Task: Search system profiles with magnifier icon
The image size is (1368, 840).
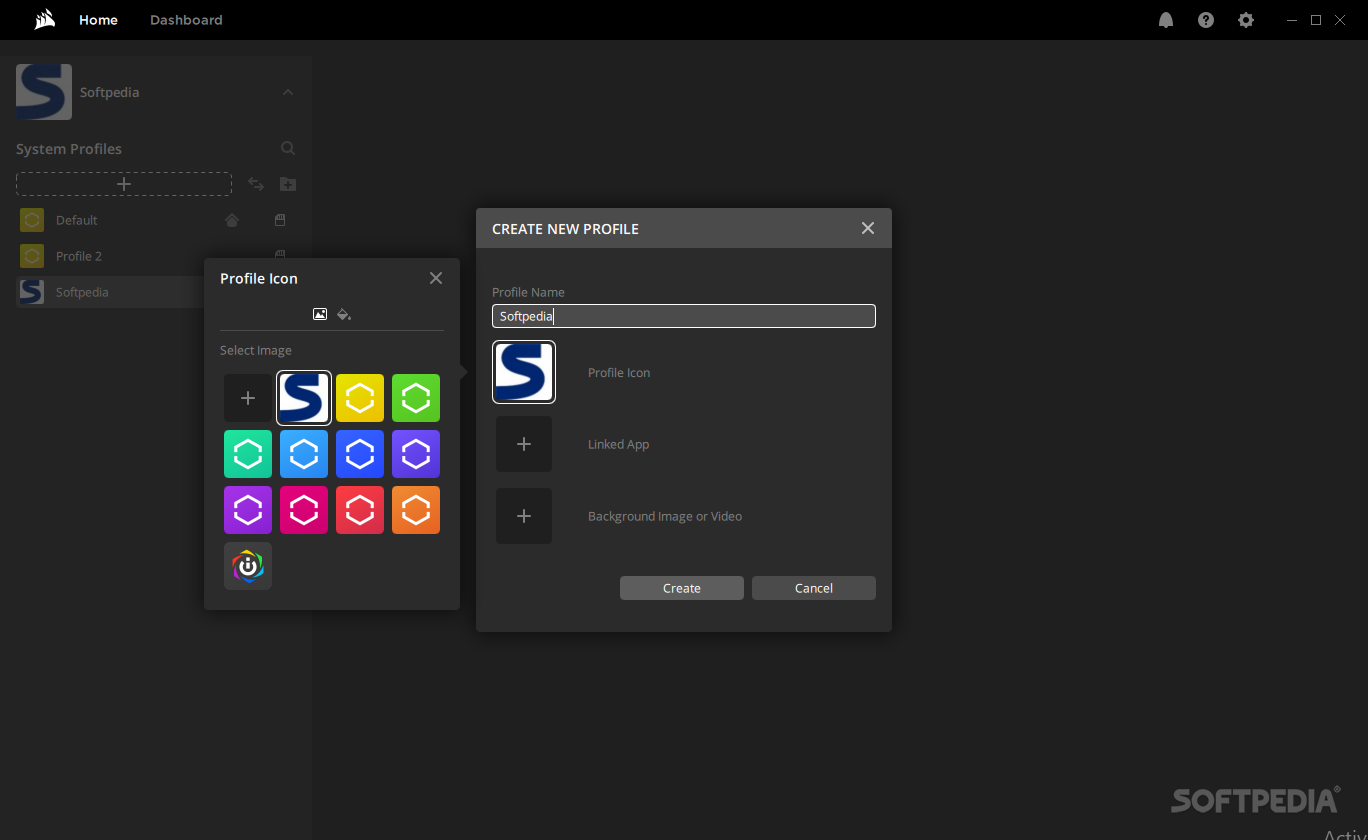Action: (x=288, y=148)
